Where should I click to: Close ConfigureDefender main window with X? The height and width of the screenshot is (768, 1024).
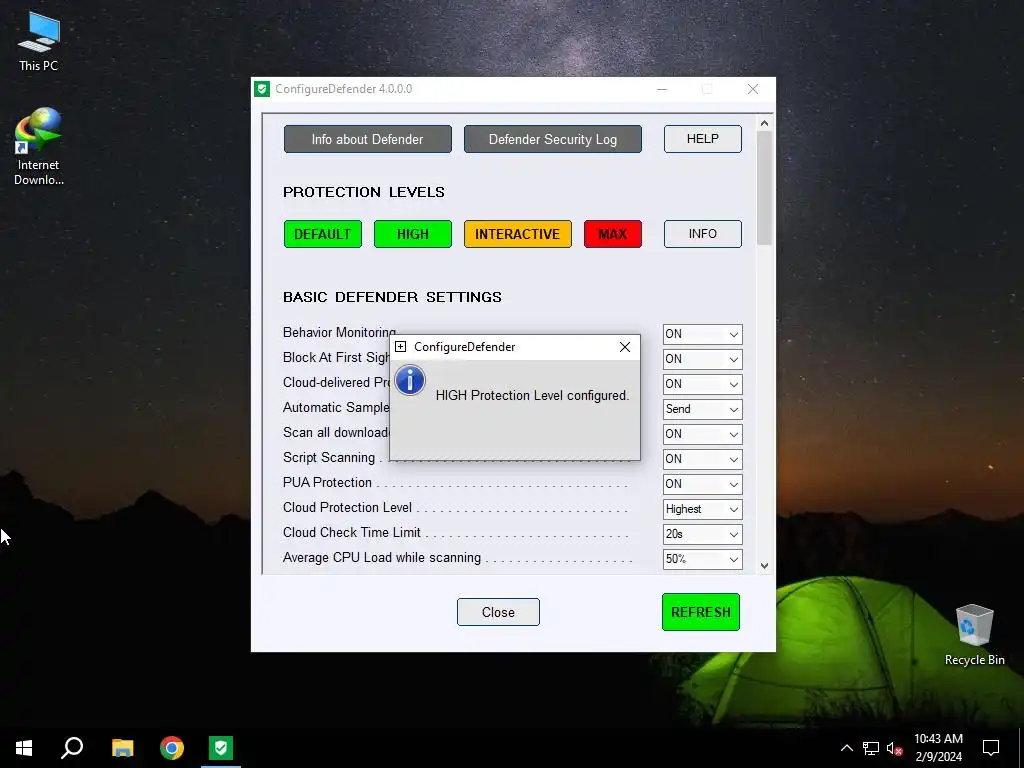(x=753, y=89)
